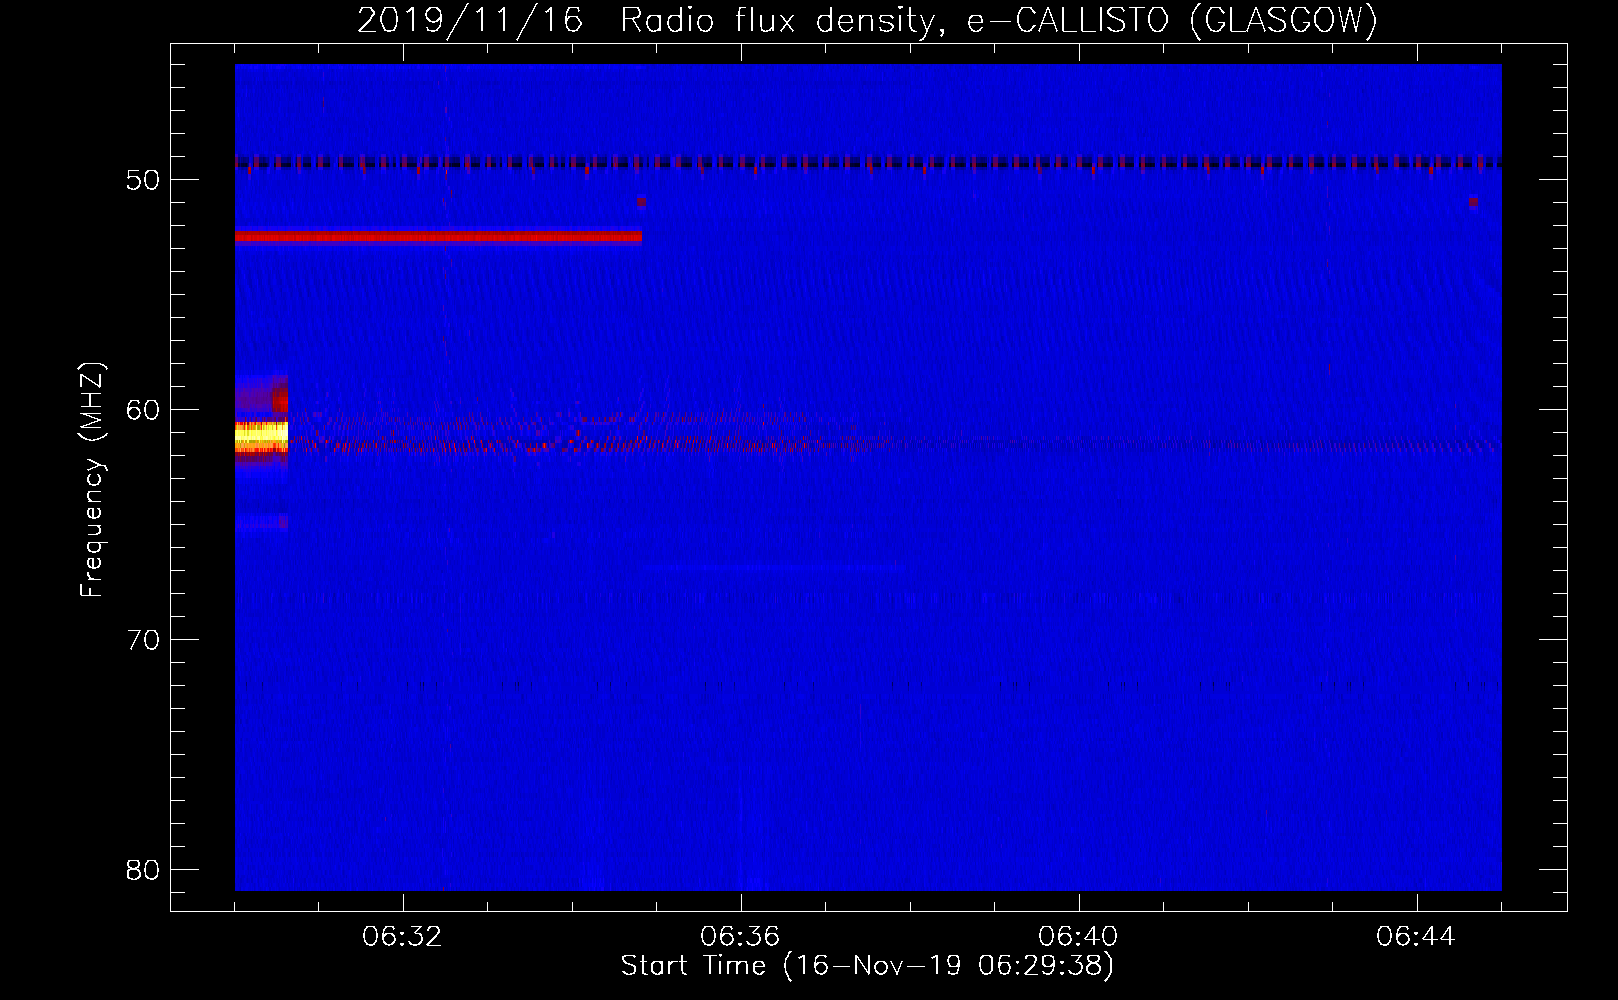Image resolution: width=1618 pixels, height=1000 pixels.
Task: Select the 06:32 time tick label
Action: click(402, 937)
